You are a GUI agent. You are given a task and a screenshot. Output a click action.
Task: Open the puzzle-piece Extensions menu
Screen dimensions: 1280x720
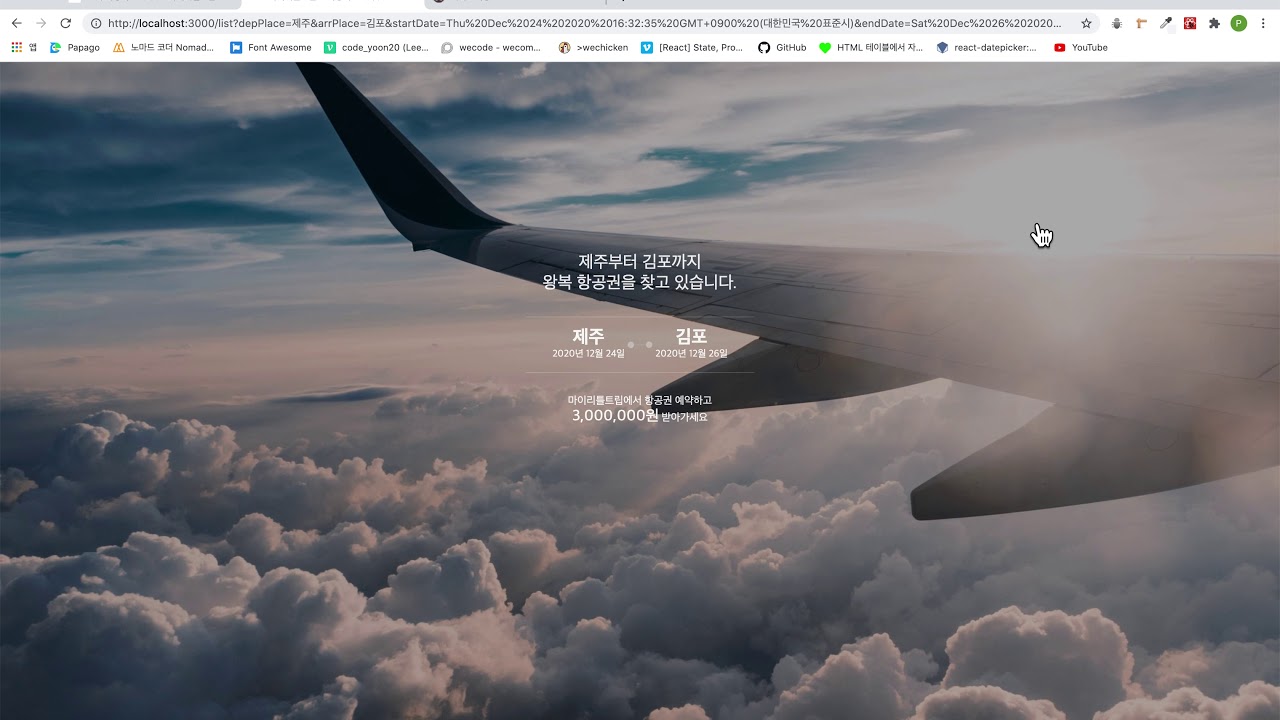point(1214,23)
